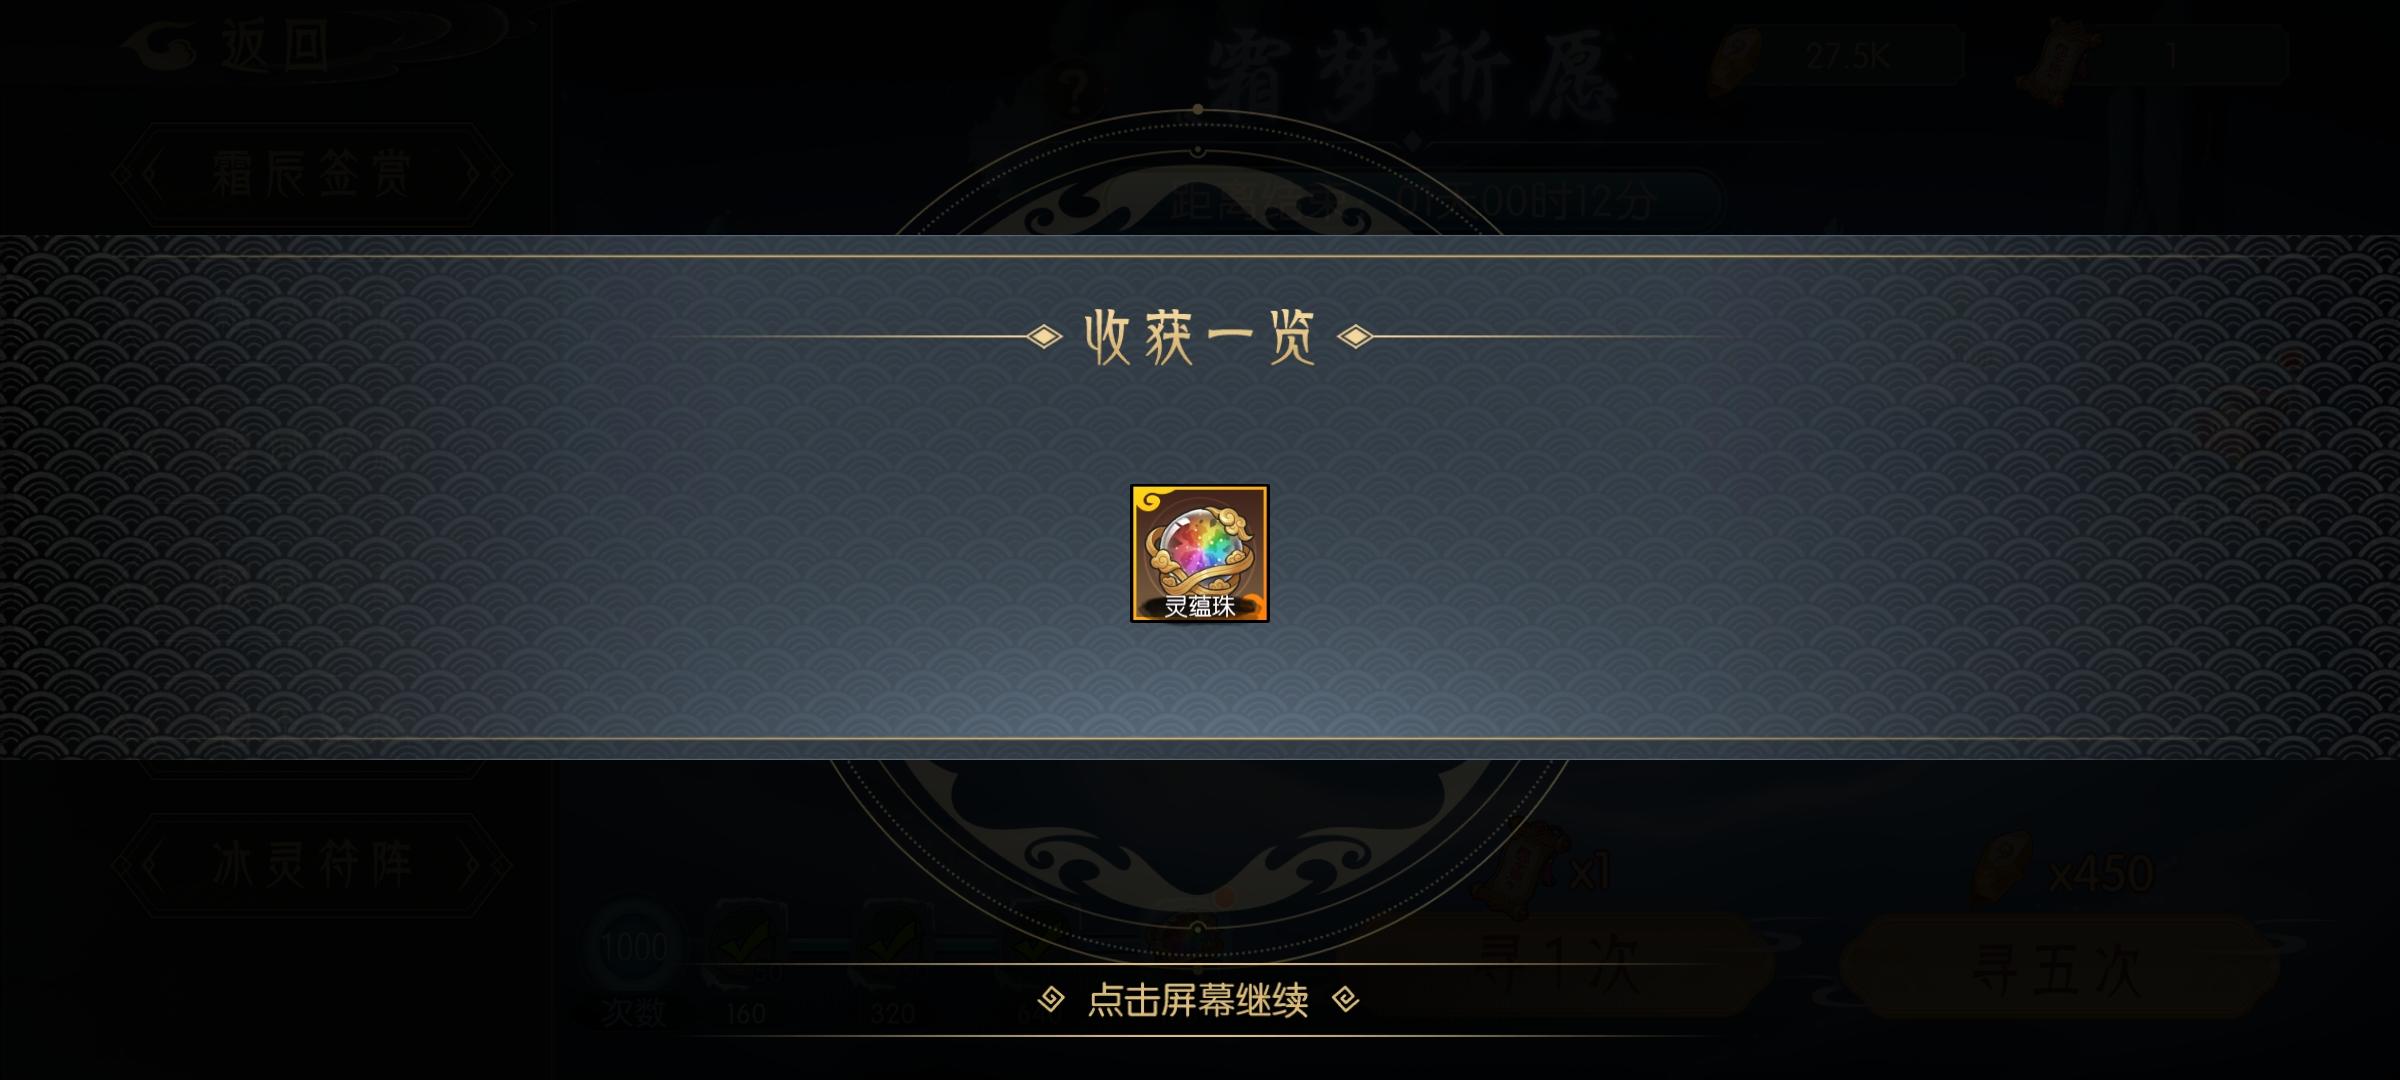
Task: Click the 寻1次 button
Action: (1560, 964)
